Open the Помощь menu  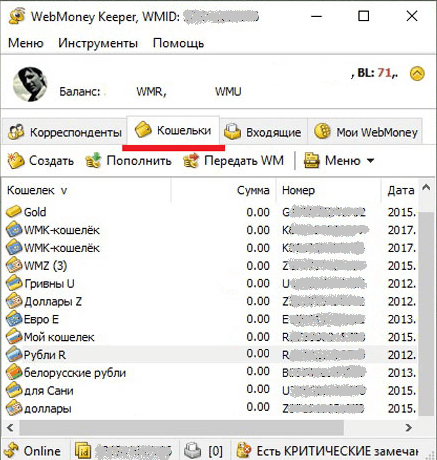point(178,43)
